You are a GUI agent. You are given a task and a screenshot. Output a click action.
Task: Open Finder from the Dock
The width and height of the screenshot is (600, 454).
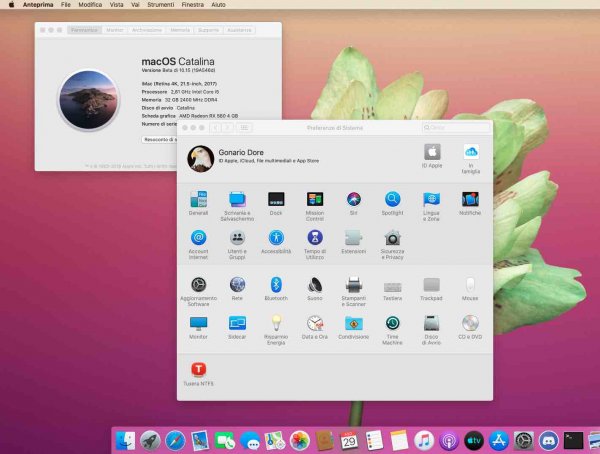[125, 441]
